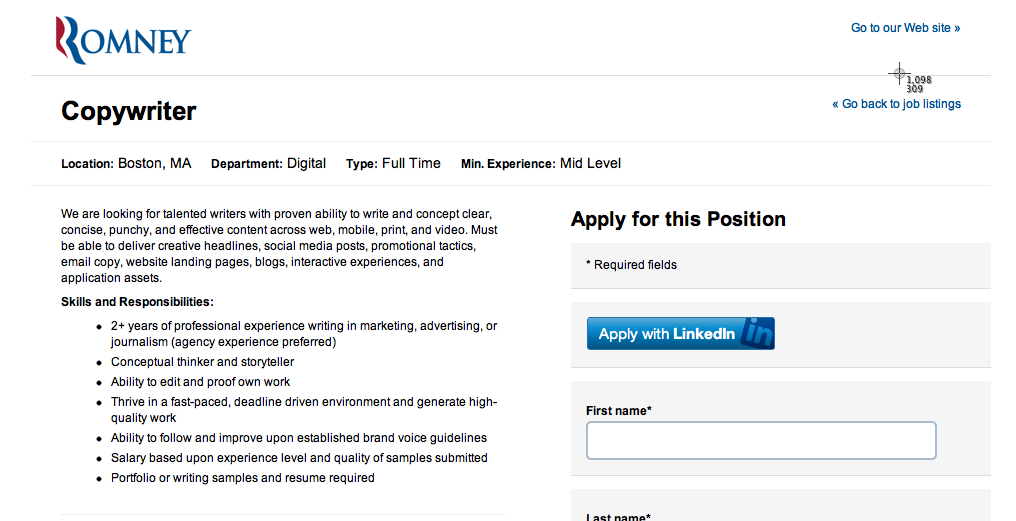Open the 'Go to our Web site' link
1016x521 pixels.
point(905,28)
